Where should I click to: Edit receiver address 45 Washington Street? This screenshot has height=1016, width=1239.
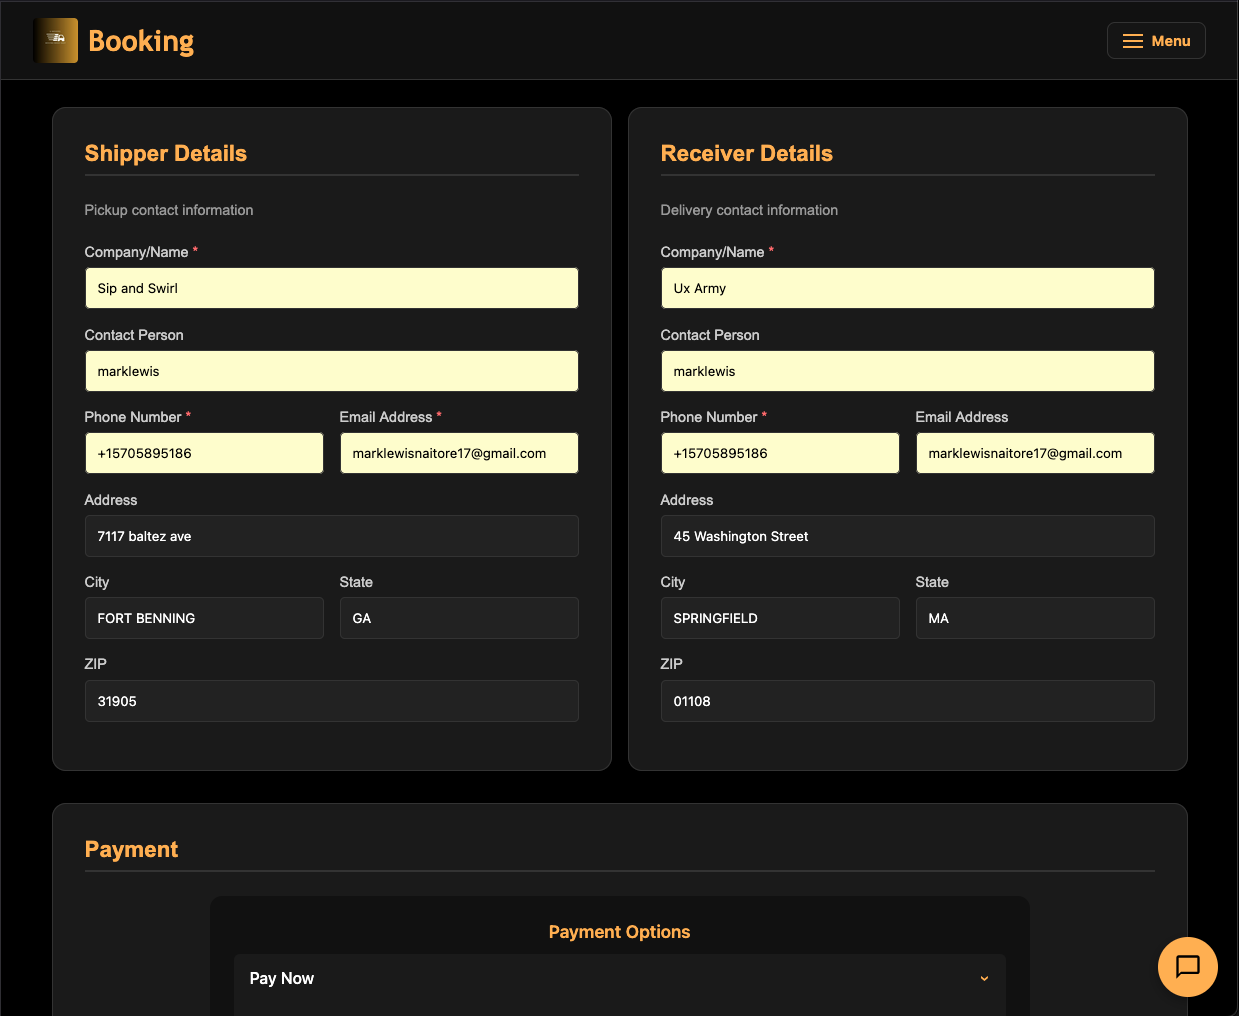[907, 536]
